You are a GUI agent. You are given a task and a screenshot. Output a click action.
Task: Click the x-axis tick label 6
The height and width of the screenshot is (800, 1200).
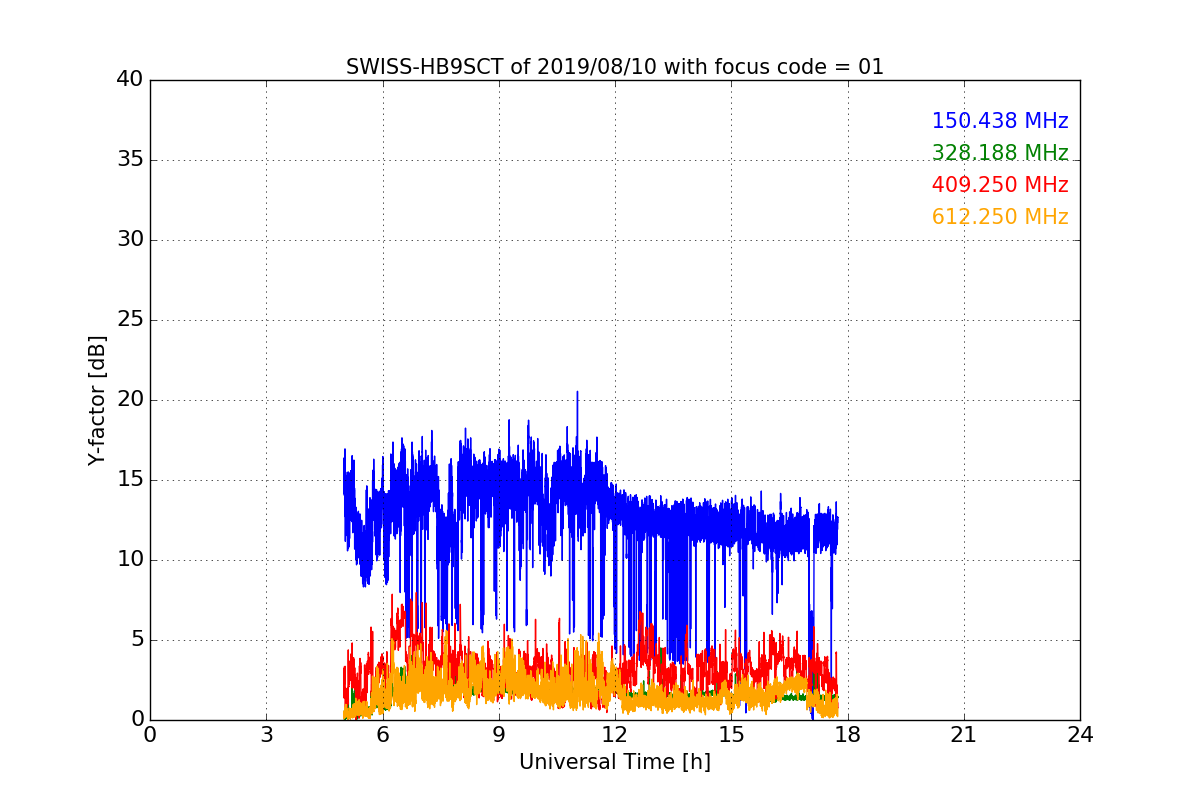(382, 735)
